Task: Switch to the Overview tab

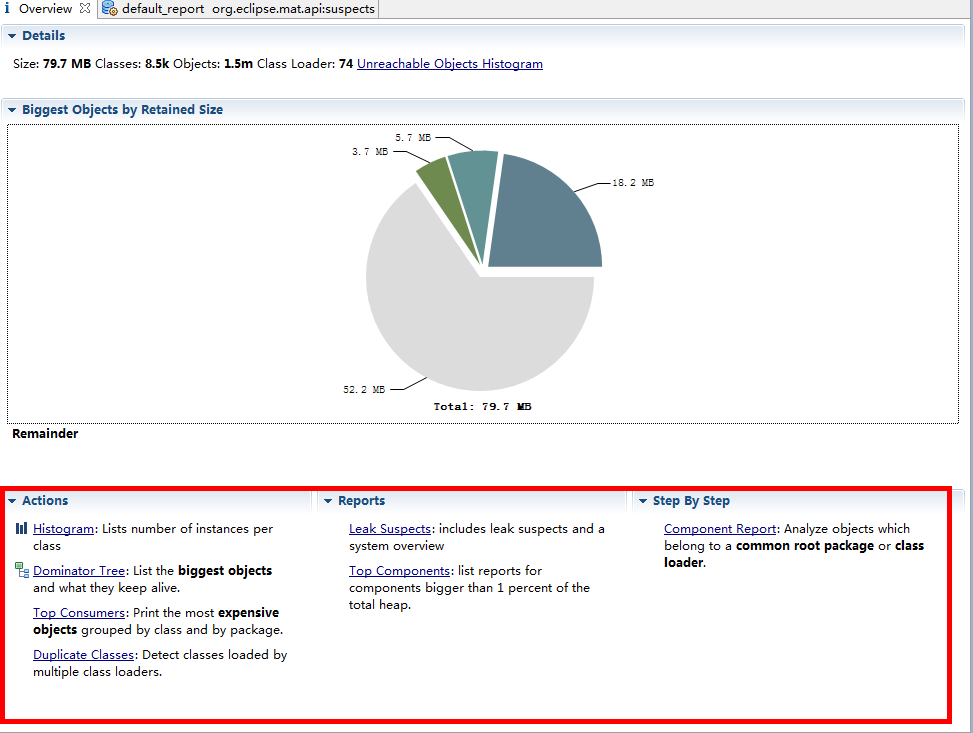Action: (44, 8)
